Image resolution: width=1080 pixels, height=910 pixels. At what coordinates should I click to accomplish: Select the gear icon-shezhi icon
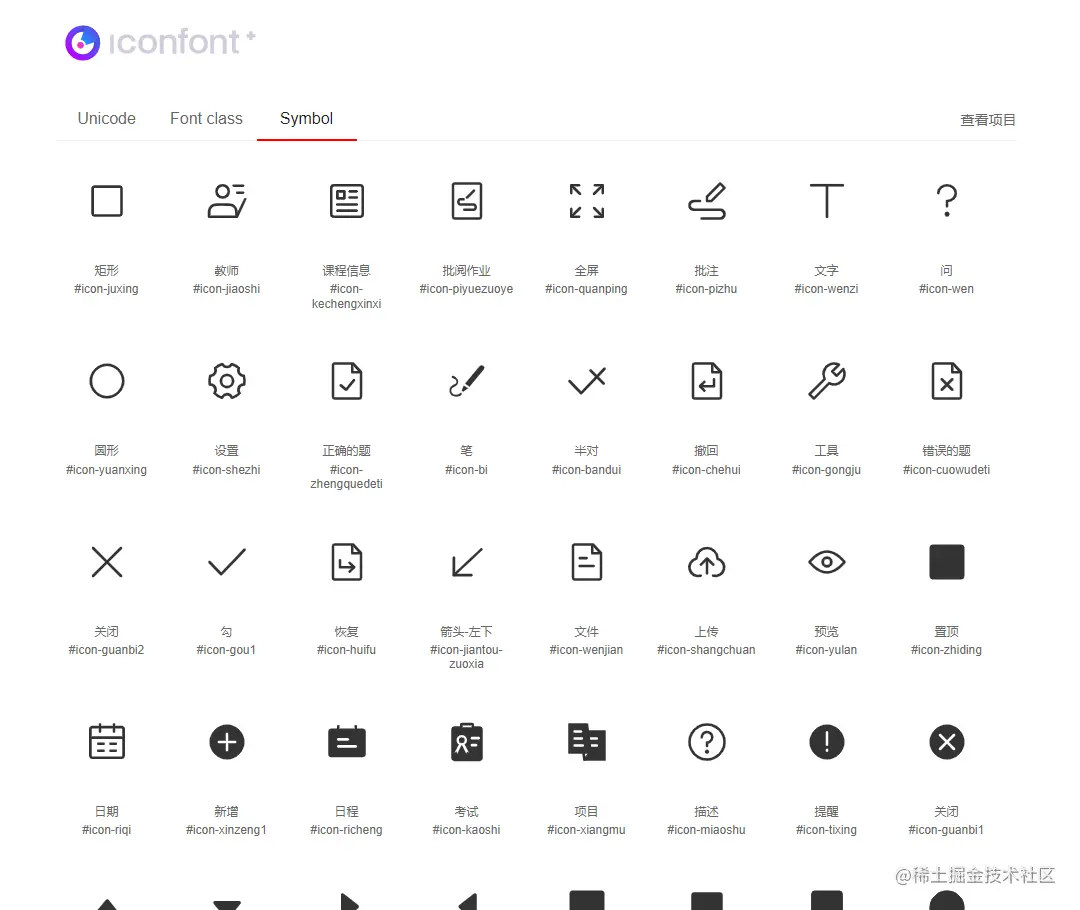(x=227, y=382)
